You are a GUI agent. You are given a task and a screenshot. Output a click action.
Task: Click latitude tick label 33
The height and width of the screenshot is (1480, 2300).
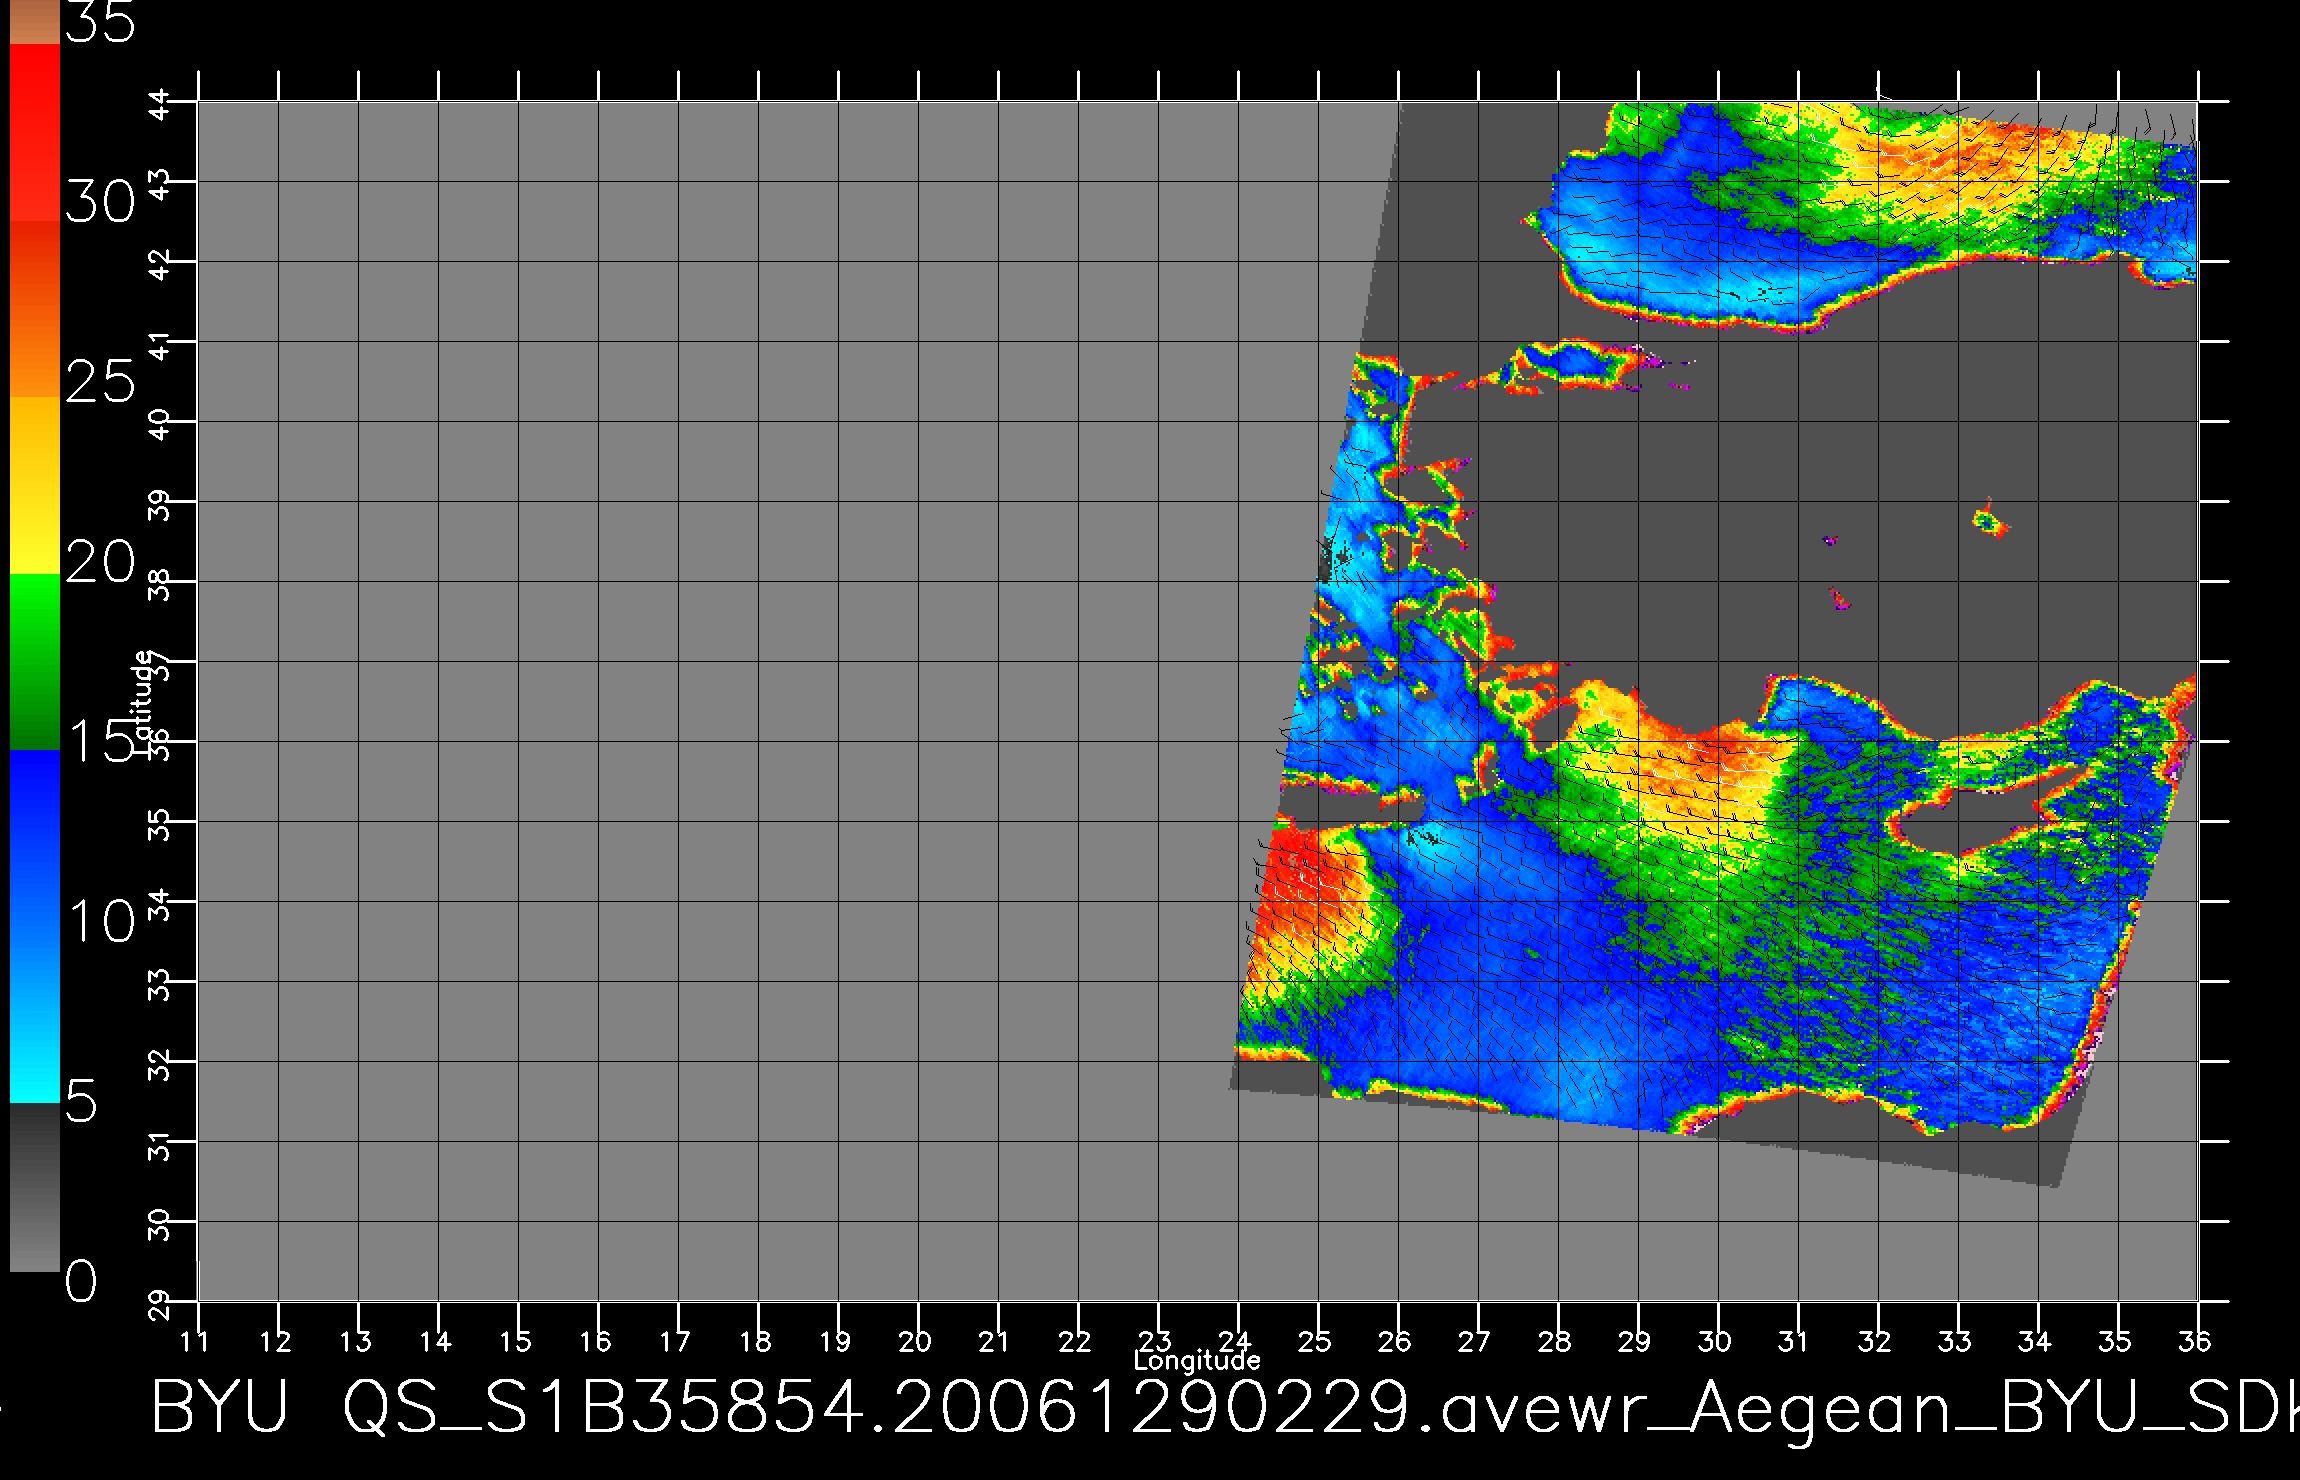pyautogui.click(x=160, y=984)
